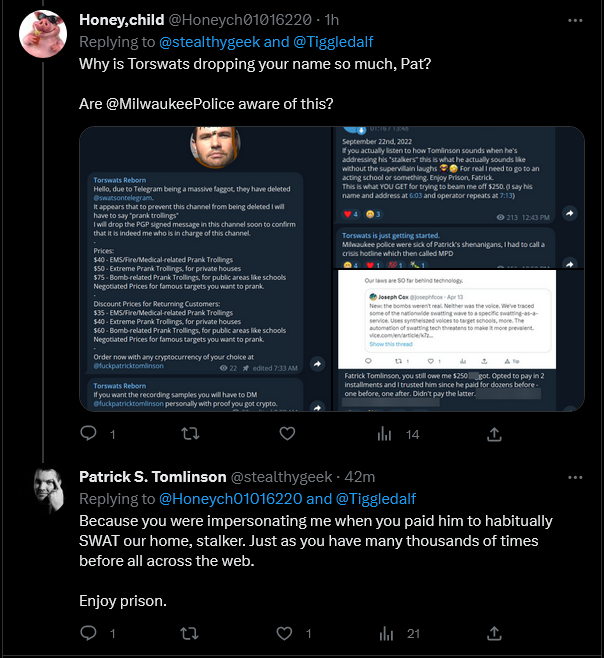Open more options on Honey,child's tweet
The height and width of the screenshot is (658, 604).
tap(575, 20)
